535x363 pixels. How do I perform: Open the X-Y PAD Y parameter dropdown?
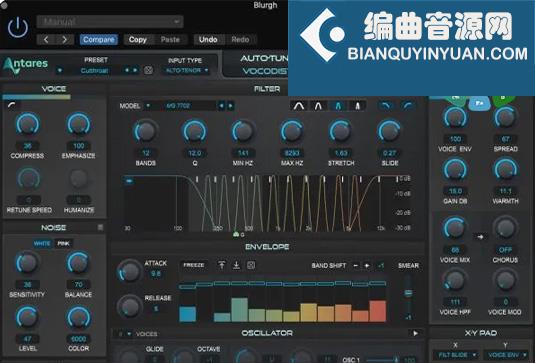click(x=506, y=355)
